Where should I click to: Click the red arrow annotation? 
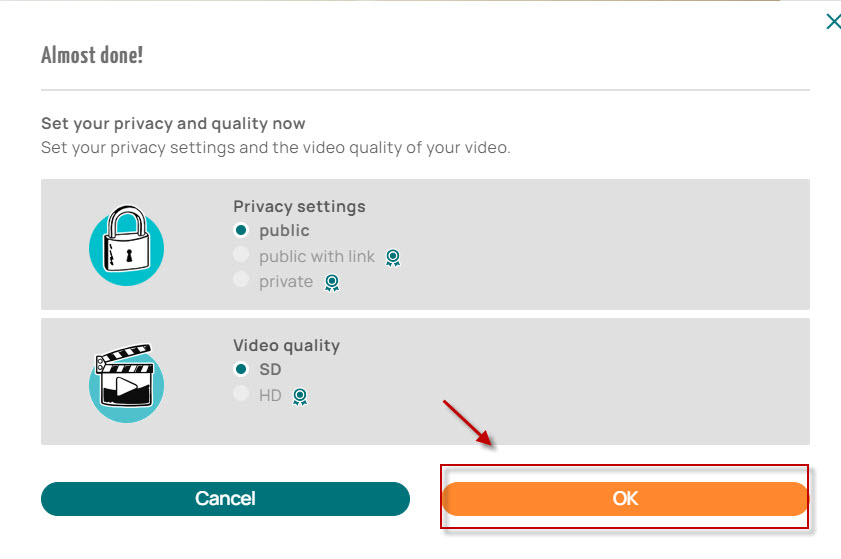[467, 423]
